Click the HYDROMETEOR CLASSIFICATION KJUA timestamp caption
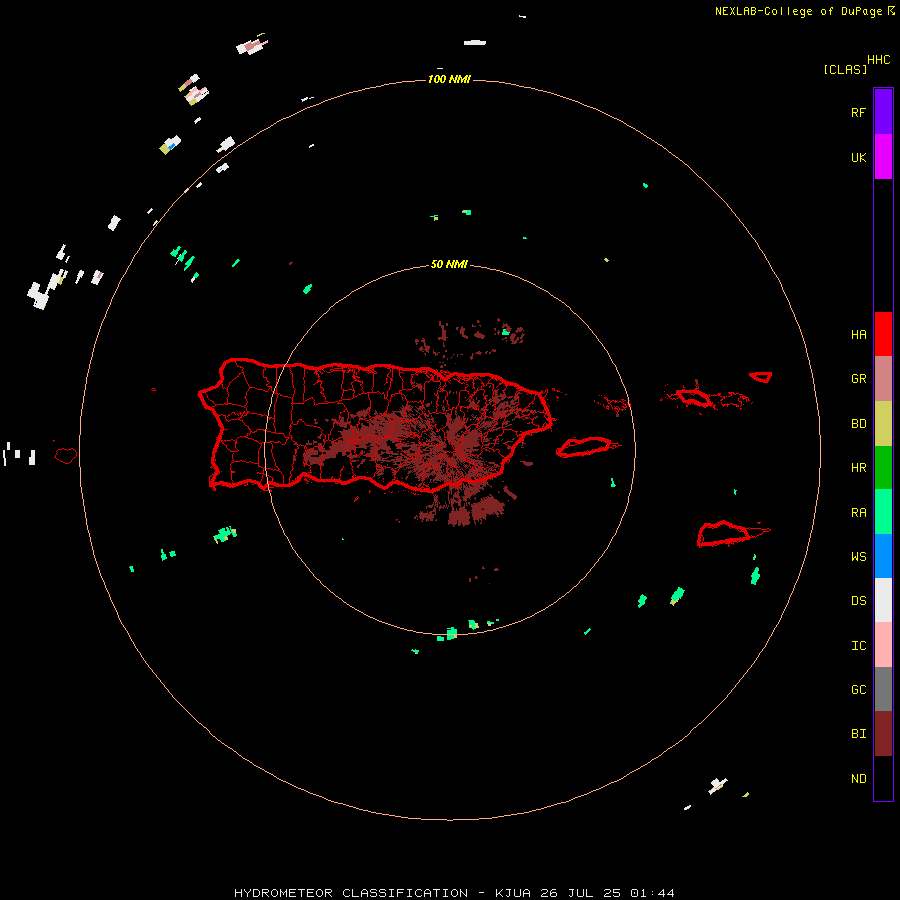Screen dimensions: 900x900 click(454, 893)
